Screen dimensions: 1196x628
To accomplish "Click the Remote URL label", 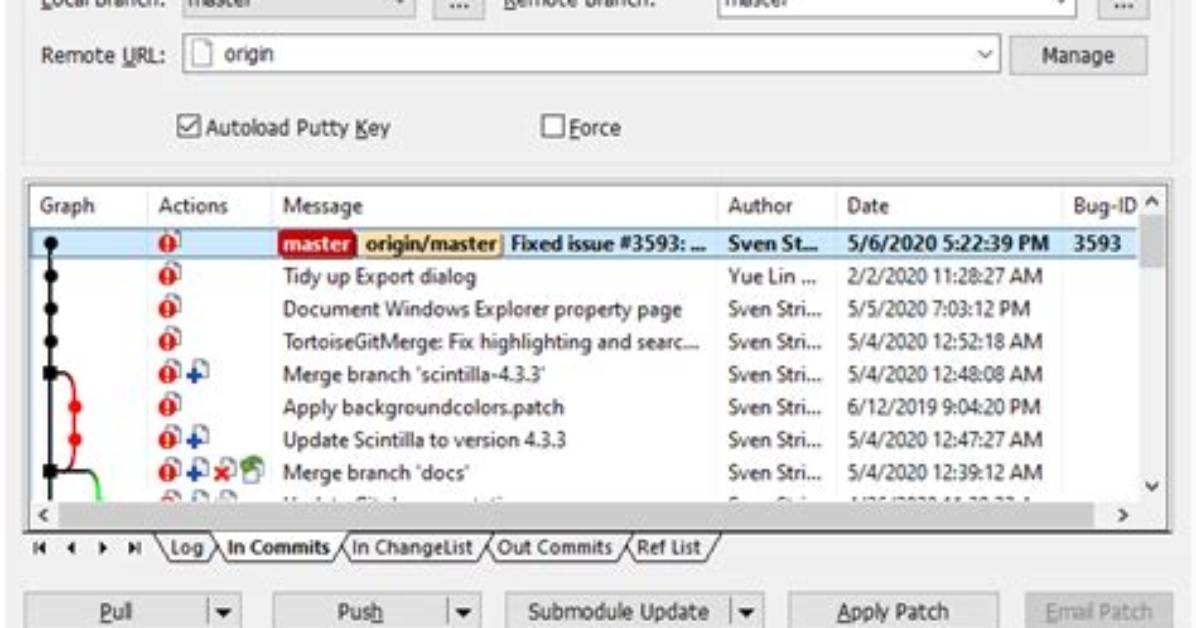I will (x=102, y=56).
